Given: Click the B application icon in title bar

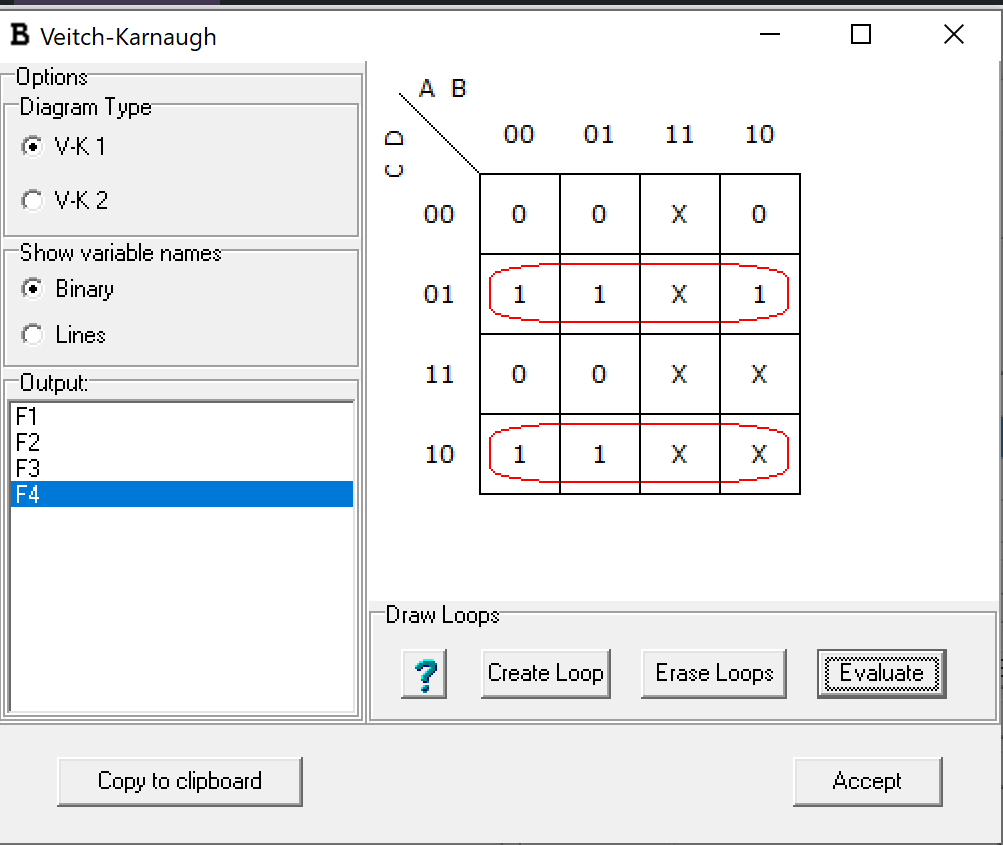Looking at the screenshot, I should [x=20, y=35].
